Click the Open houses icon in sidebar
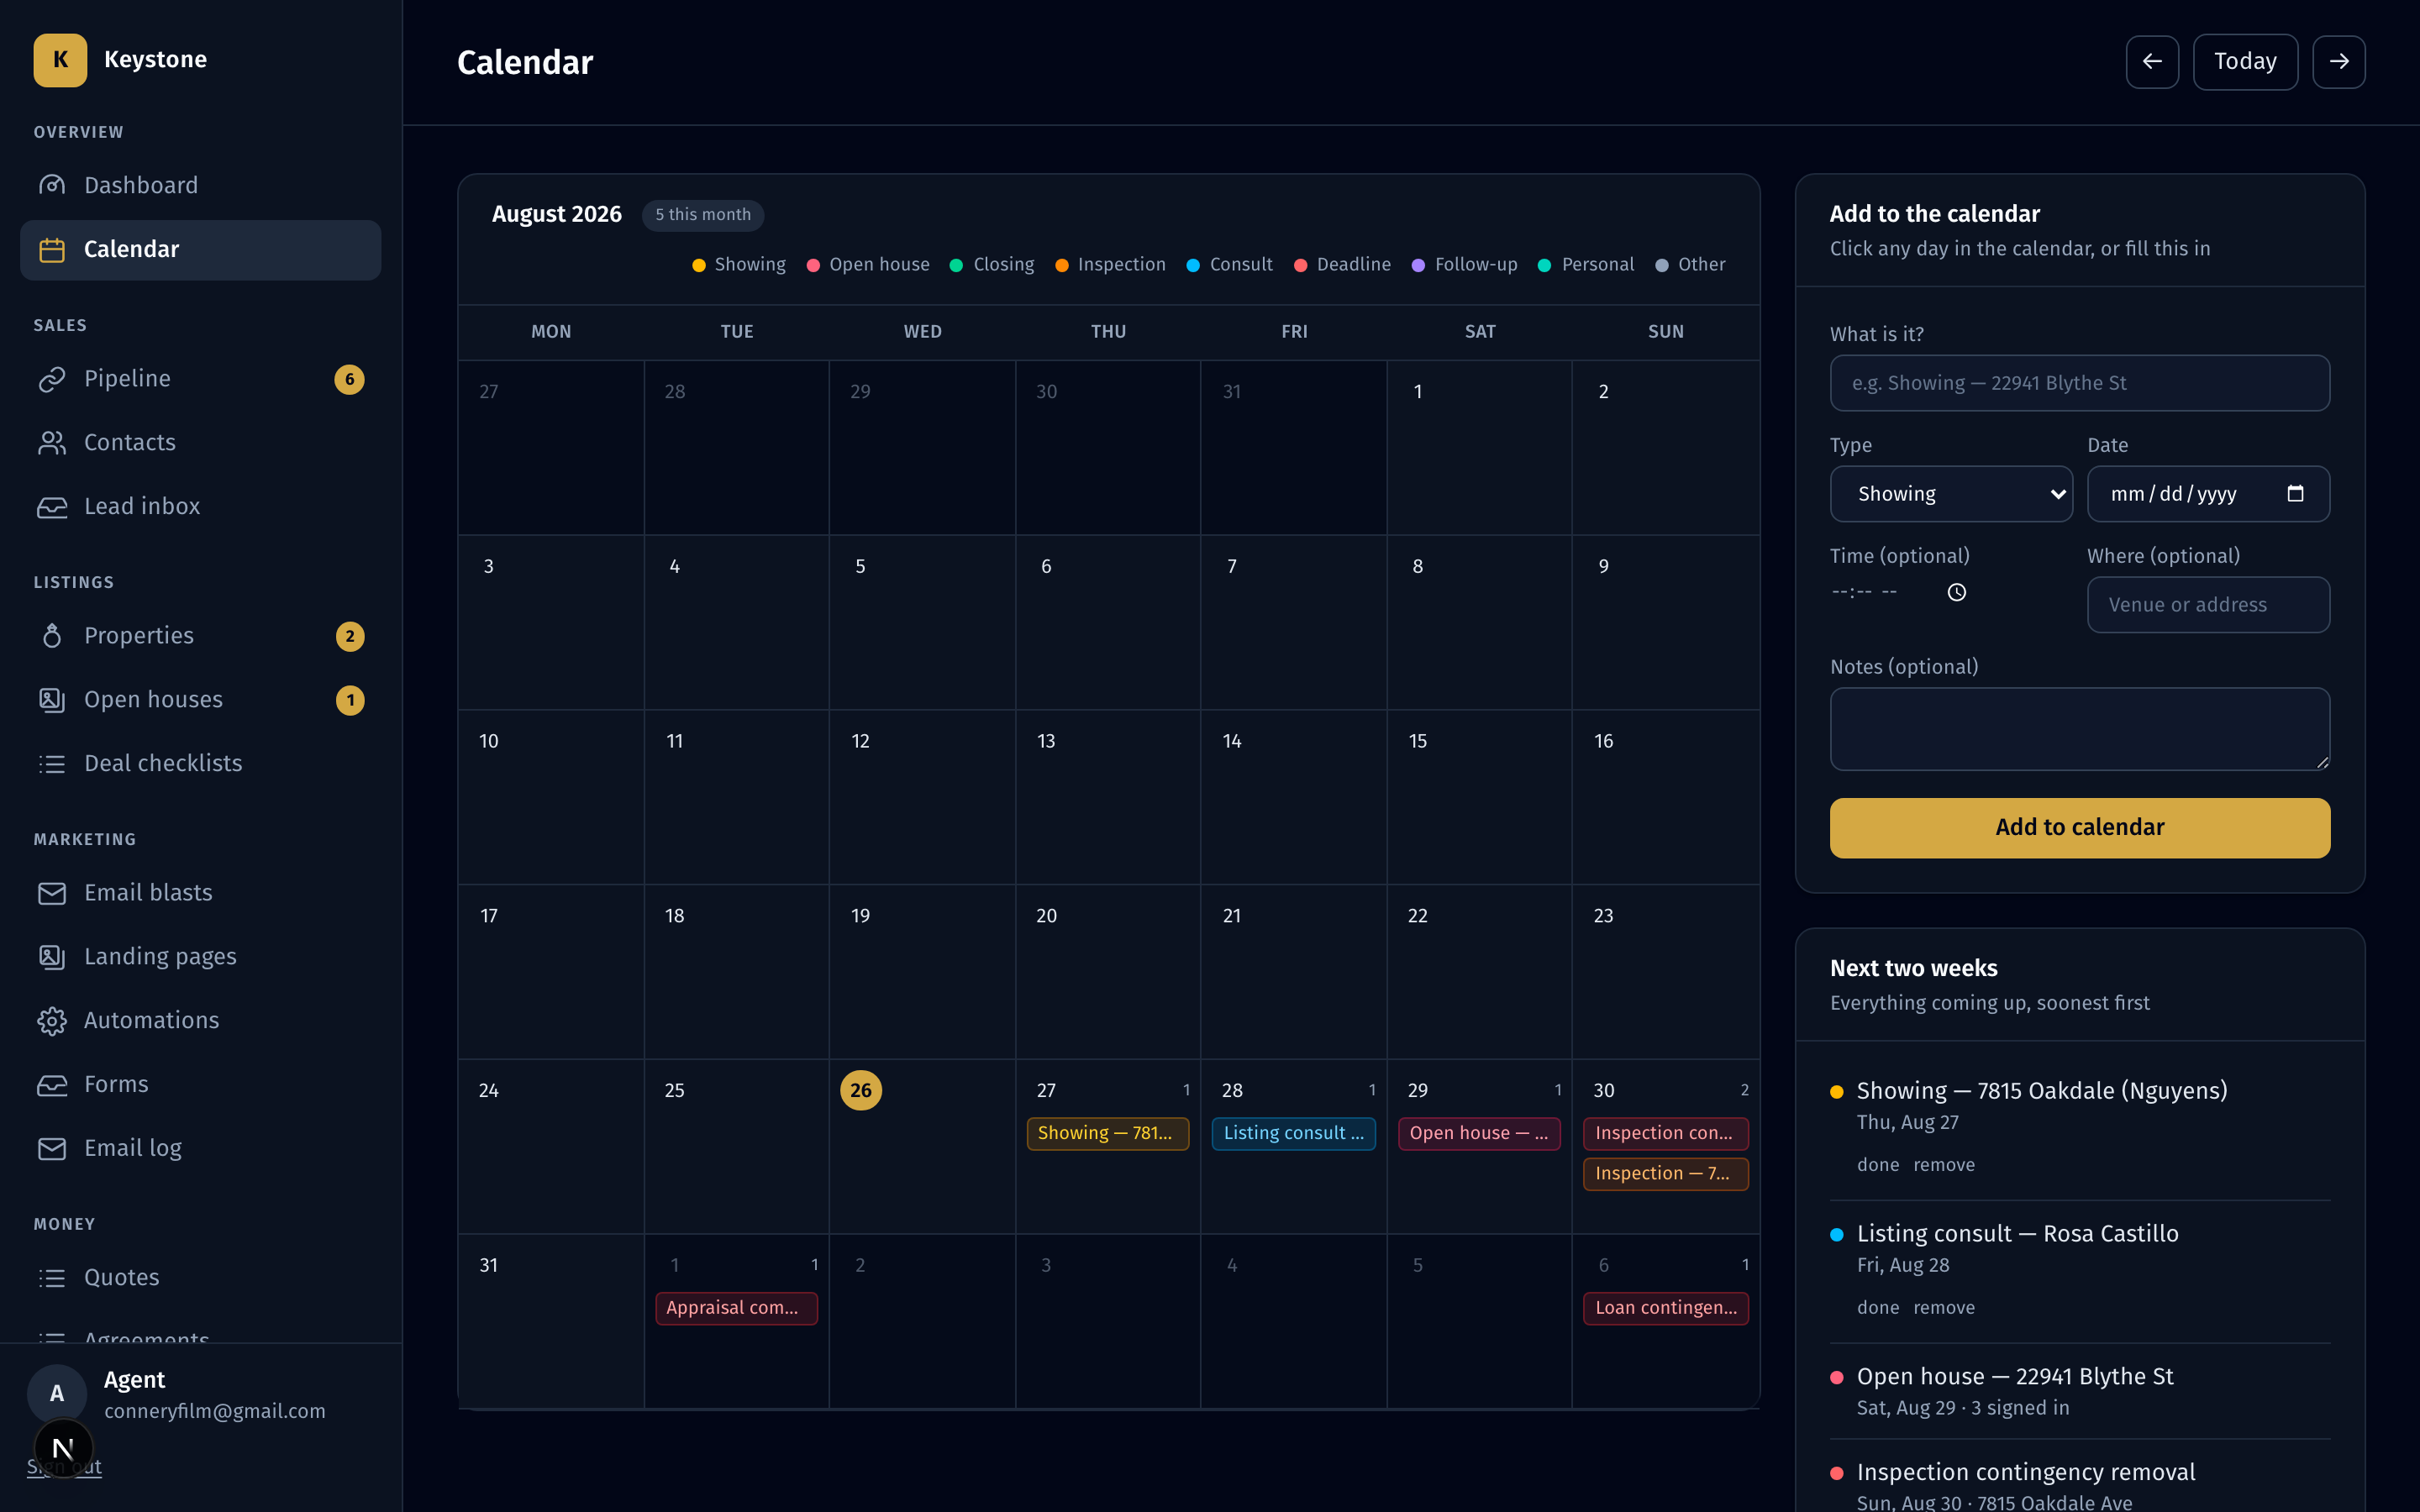This screenshot has width=2420, height=1512. (x=52, y=700)
